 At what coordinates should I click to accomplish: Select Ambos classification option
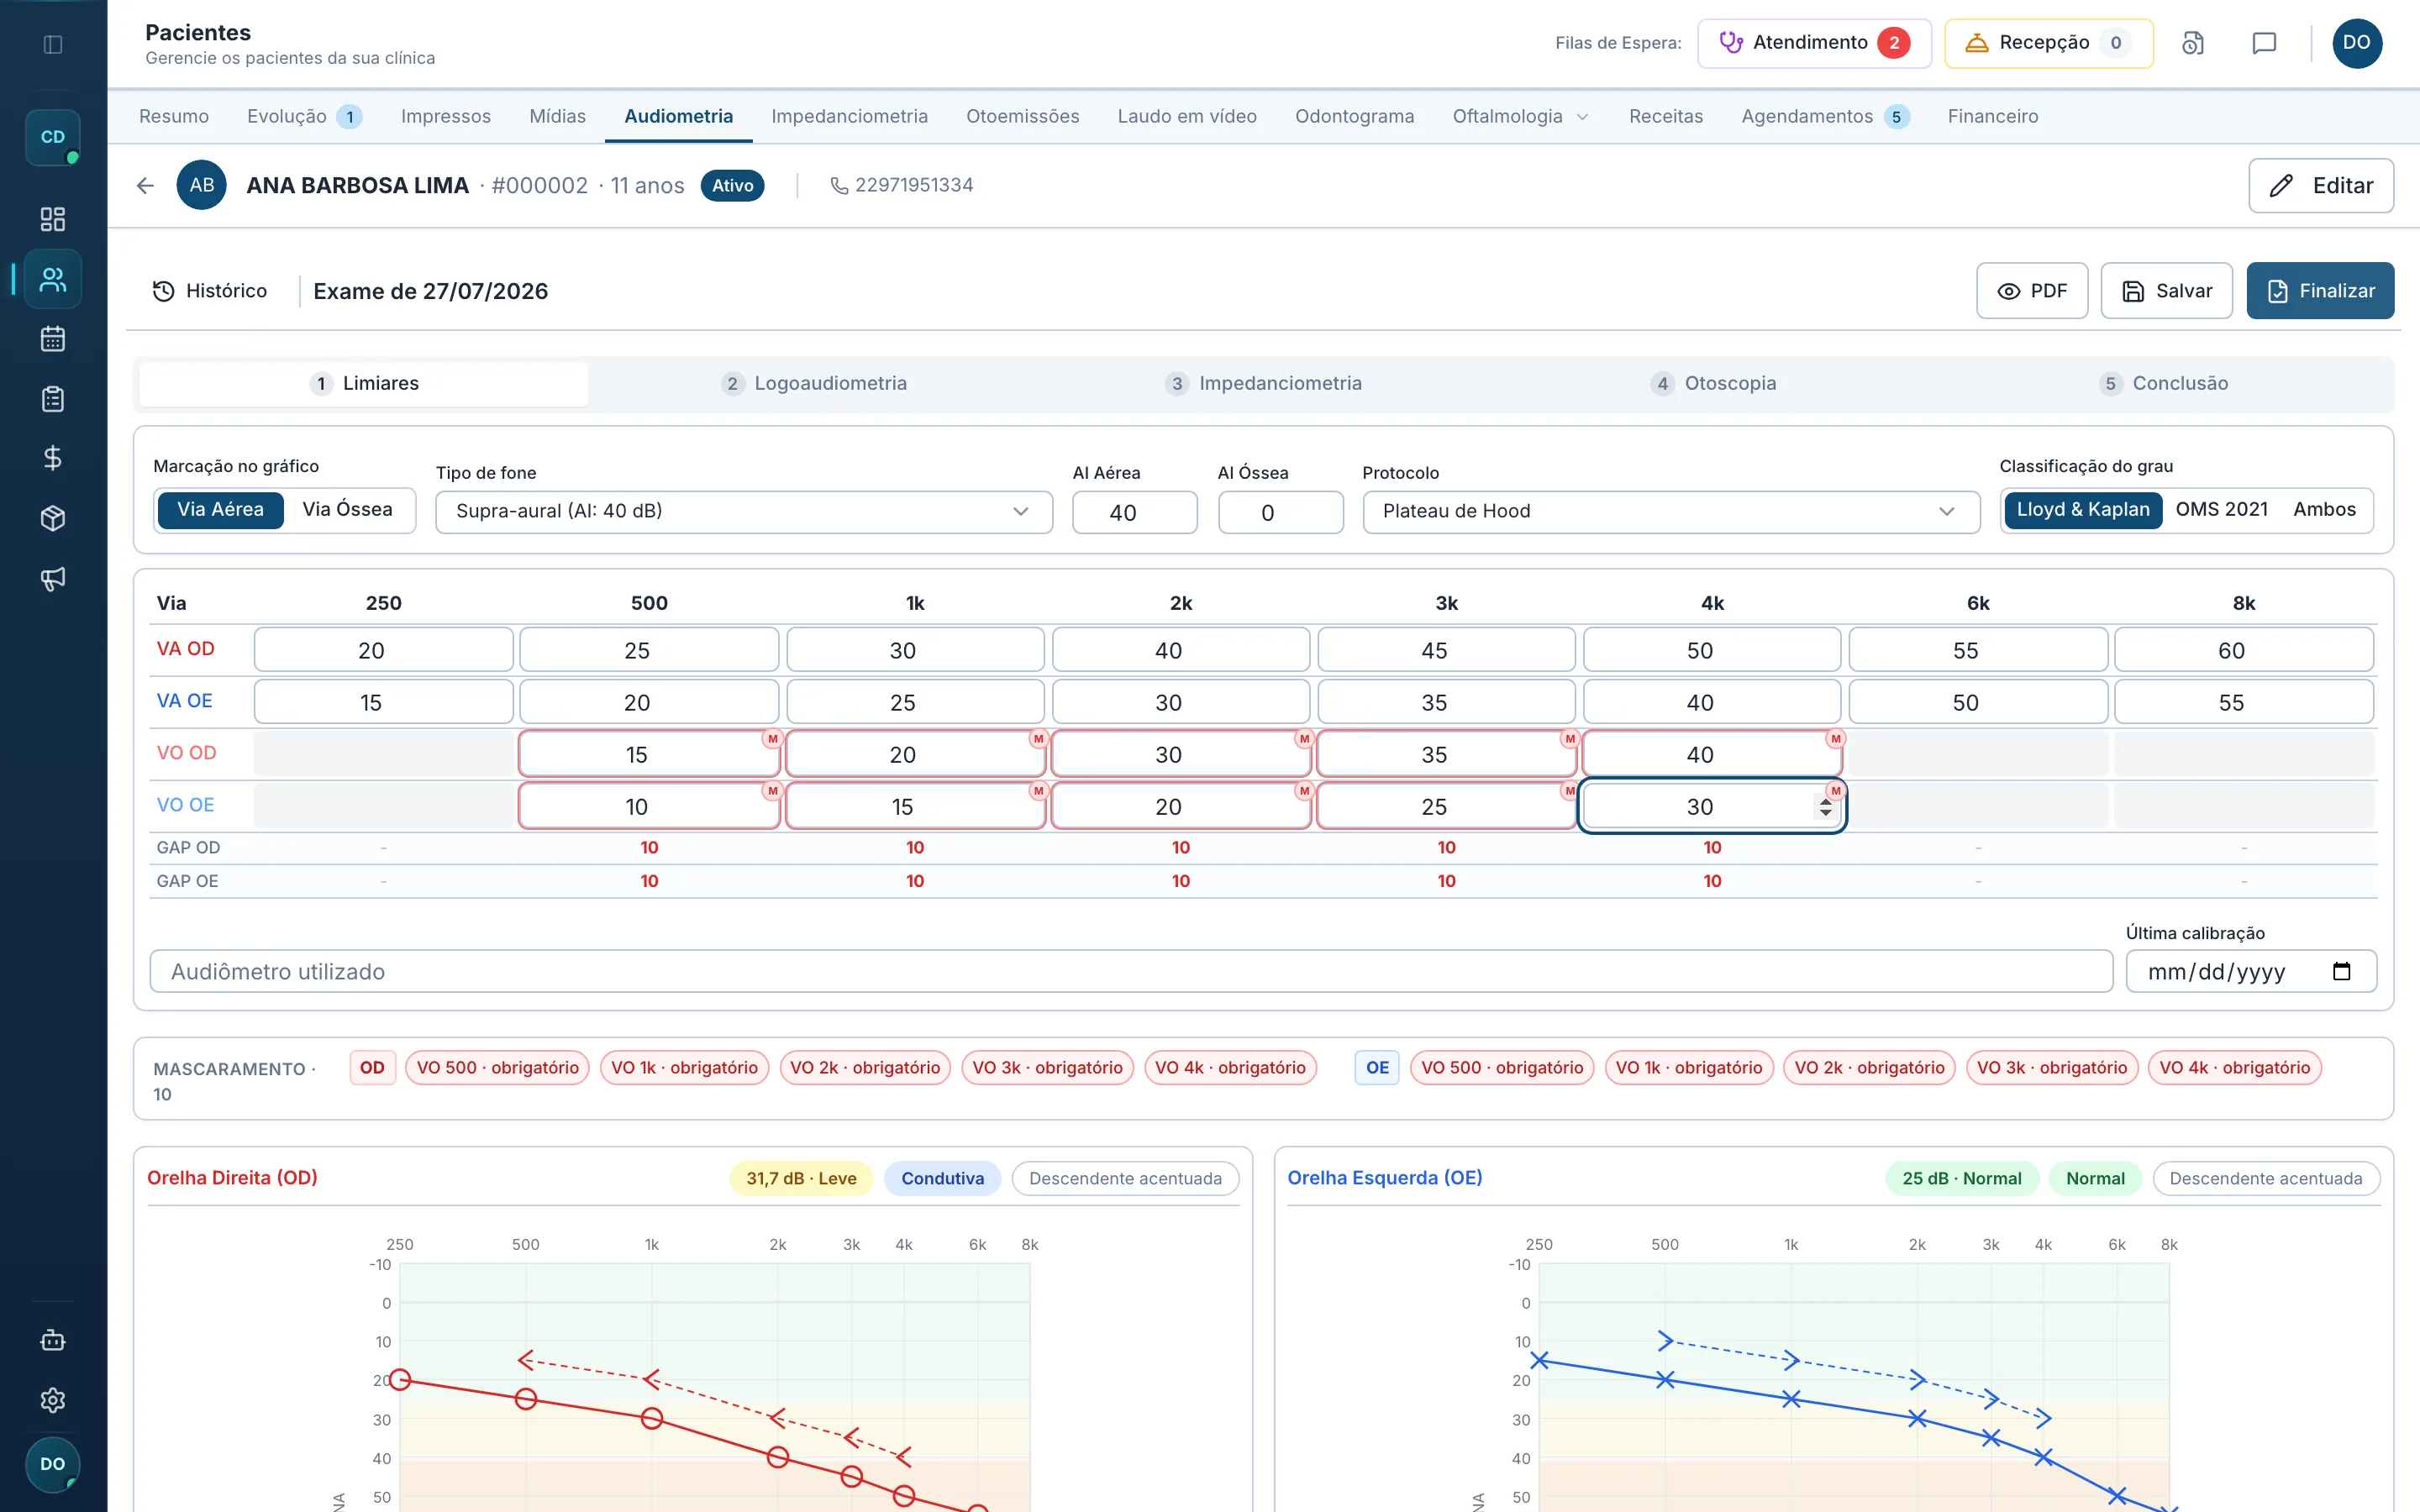(x=2324, y=510)
